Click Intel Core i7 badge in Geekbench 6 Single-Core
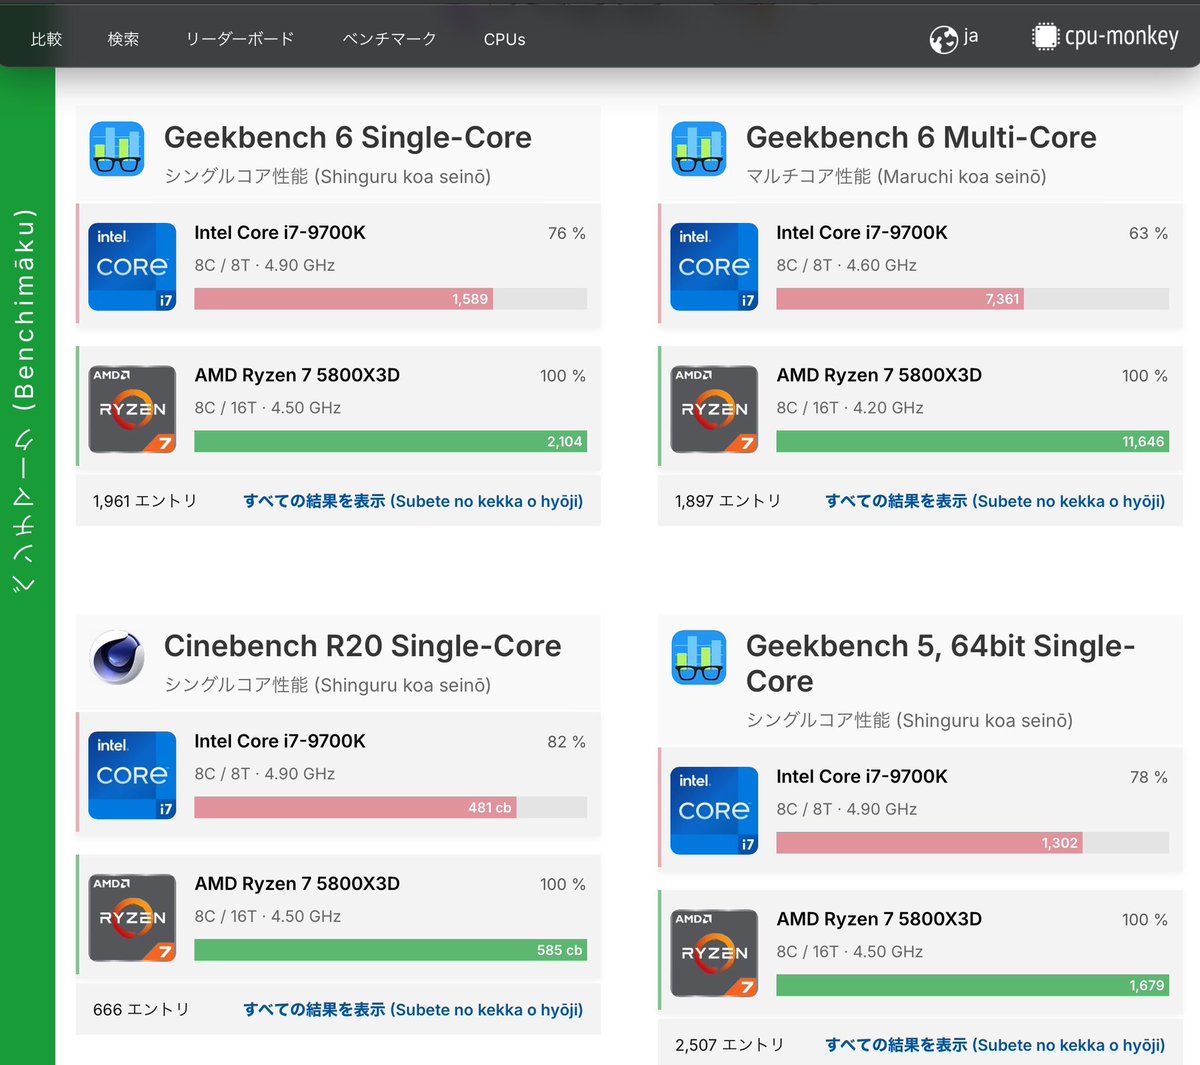This screenshot has width=1200, height=1065. point(132,267)
